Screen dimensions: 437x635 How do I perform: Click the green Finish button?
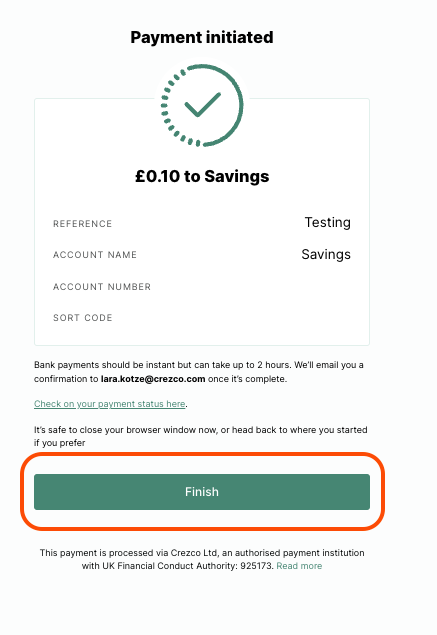coord(202,492)
